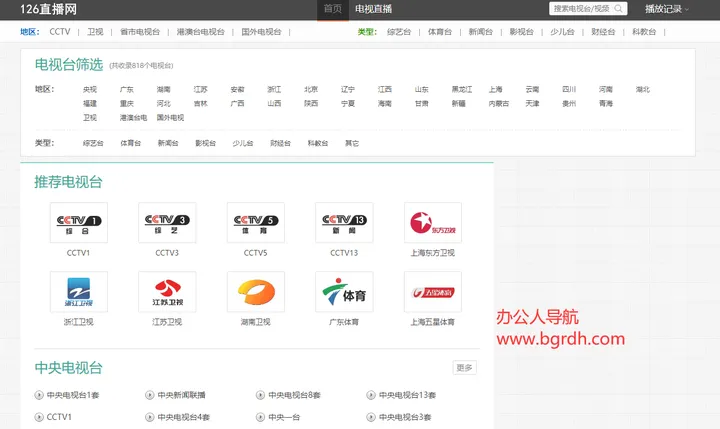The height and width of the screenshot is (429, 720).
Task: Open the 江苏卫视 channel logo
Action: pyautogui.click(x=167, y=292)
